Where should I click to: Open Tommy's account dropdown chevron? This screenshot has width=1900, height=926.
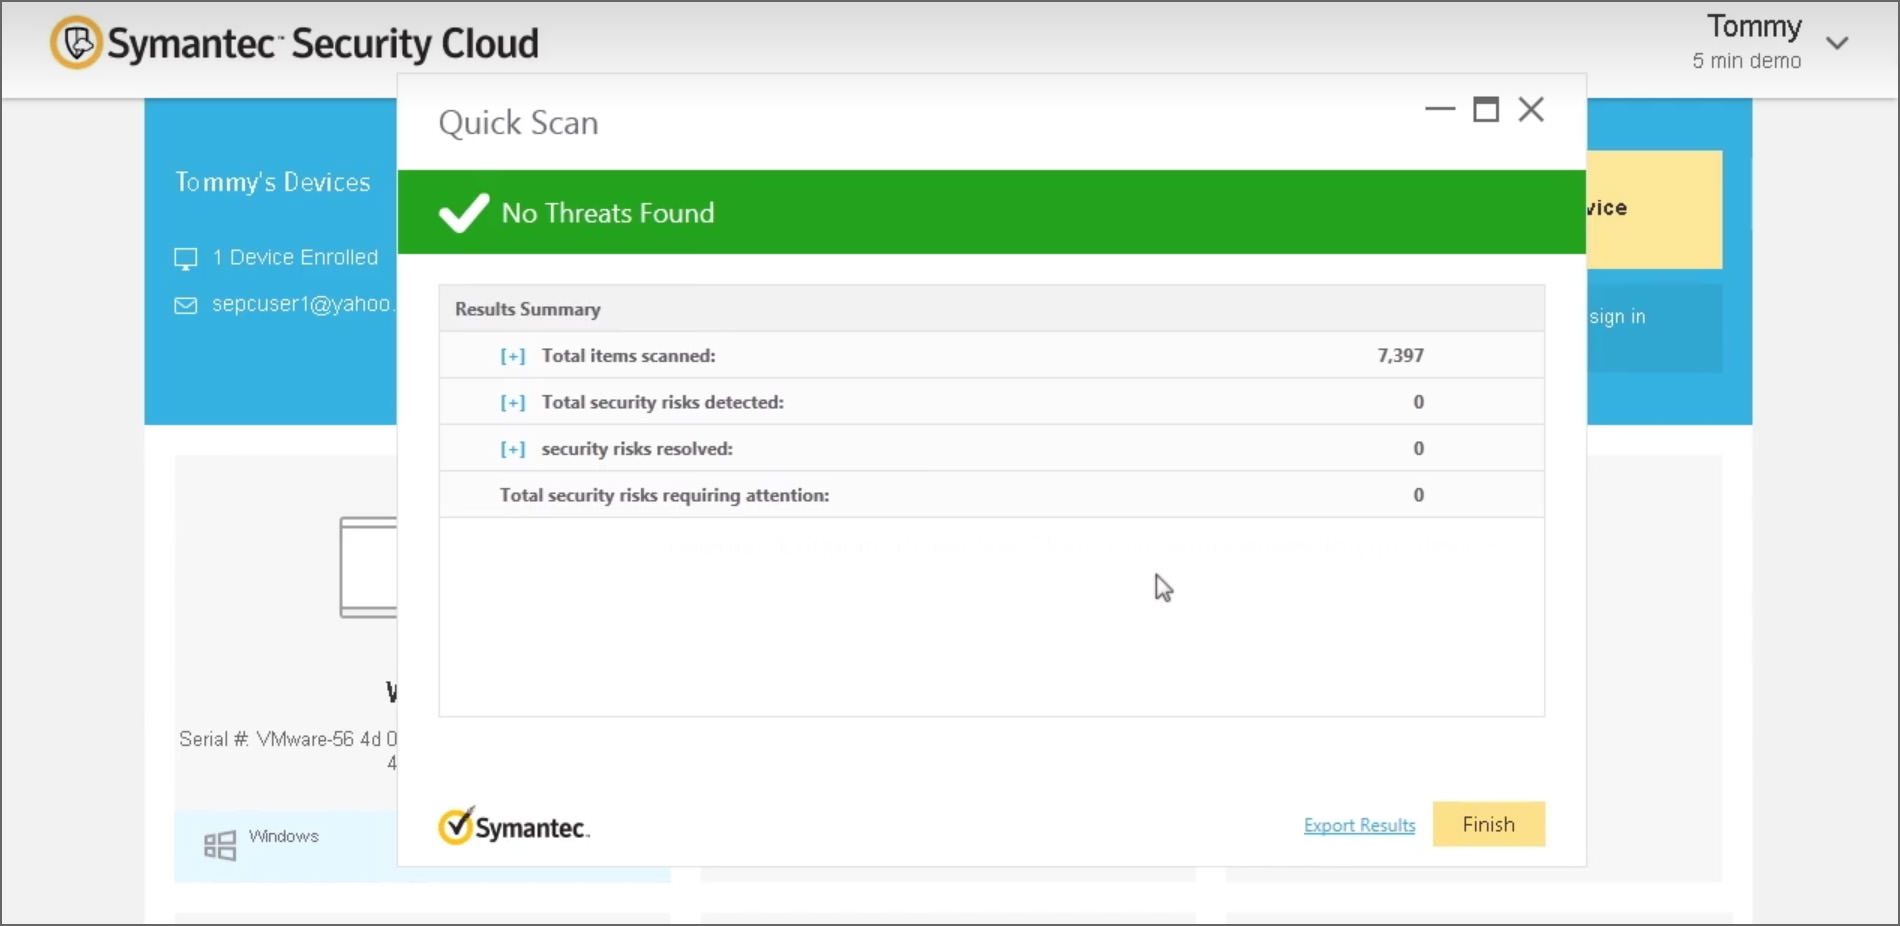tap(1837, 43)
